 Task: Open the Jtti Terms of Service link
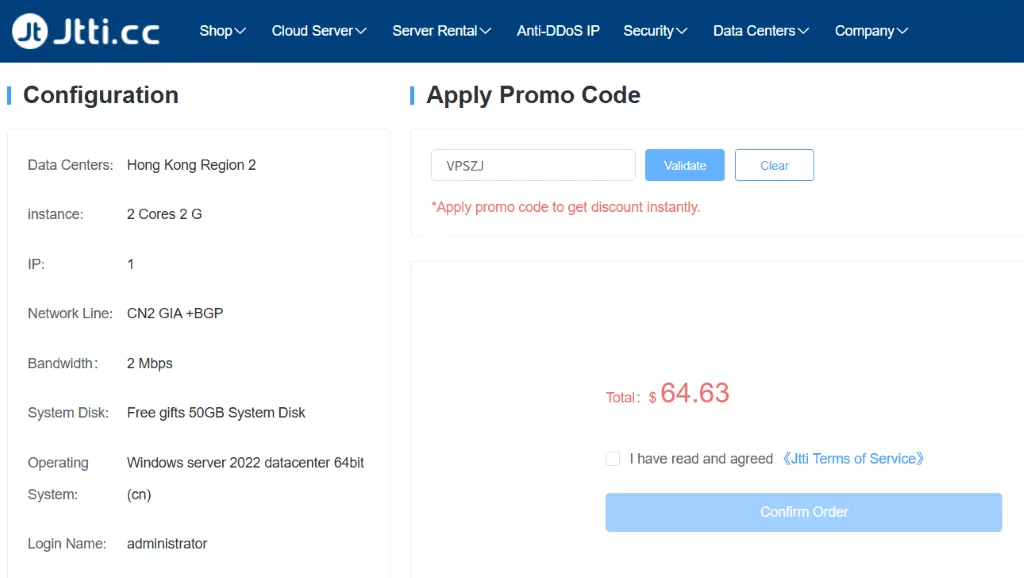[x=853, y=459]
